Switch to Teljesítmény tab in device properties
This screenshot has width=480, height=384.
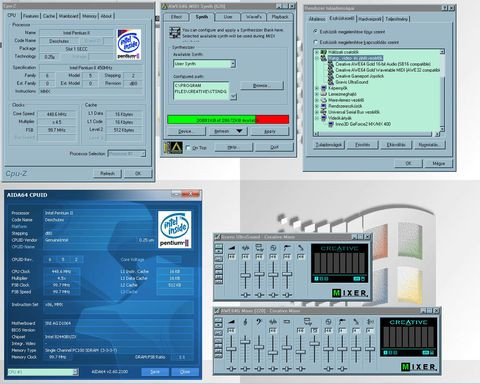(396, 19)
